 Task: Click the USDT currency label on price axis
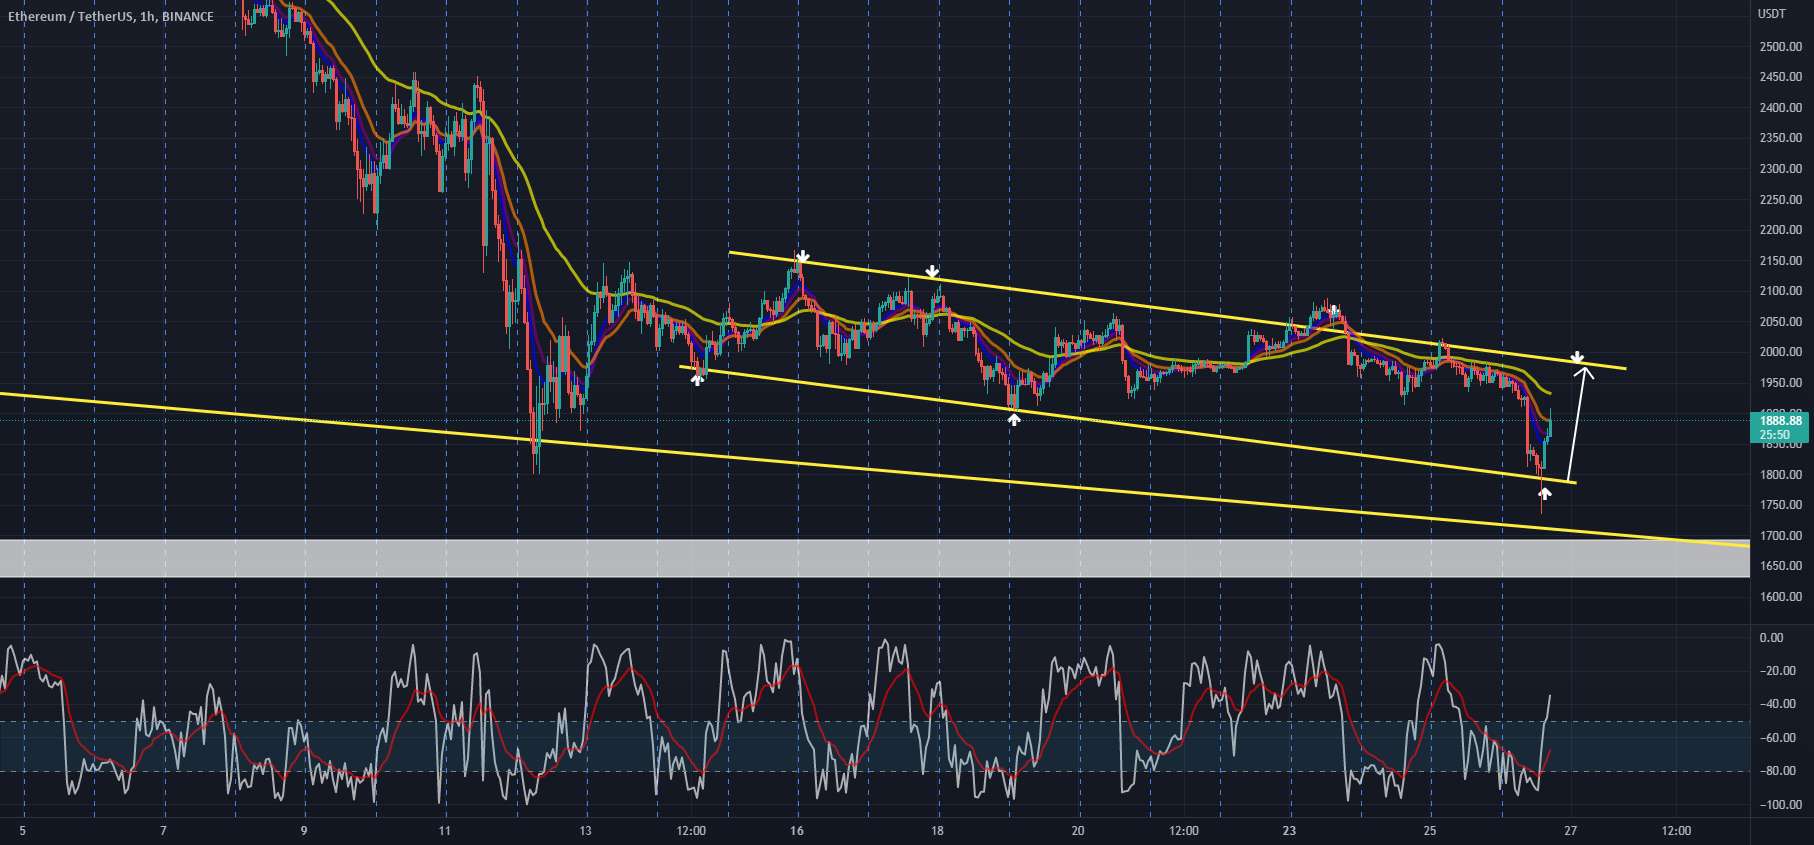pyautogui.click(x=1771, y=13)
